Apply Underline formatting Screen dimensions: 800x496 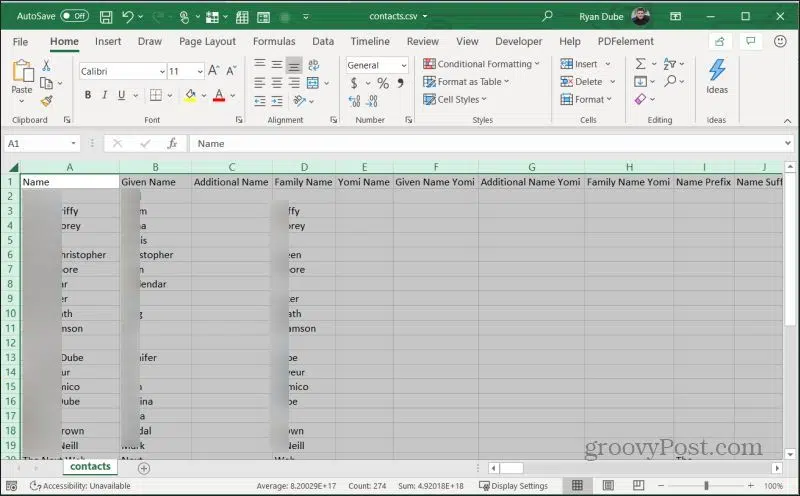click(121, 95)
